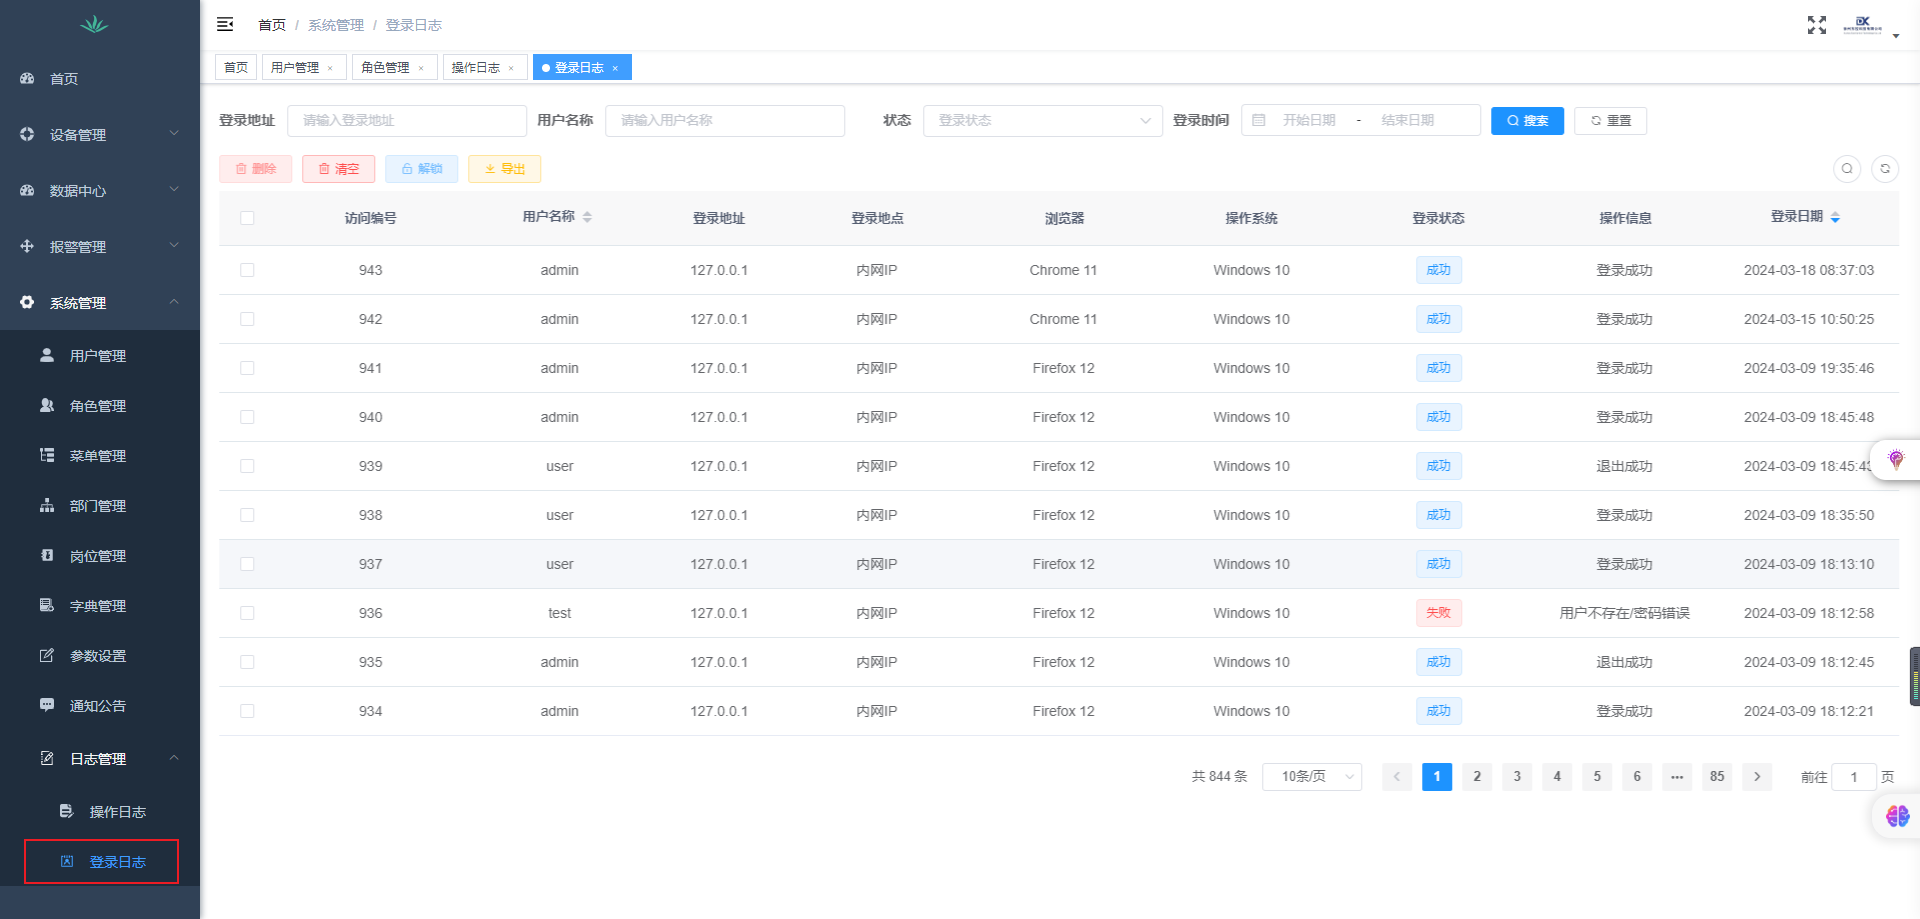
Task: Check the row 943 checkbox
Action: [x=247, y=270]
